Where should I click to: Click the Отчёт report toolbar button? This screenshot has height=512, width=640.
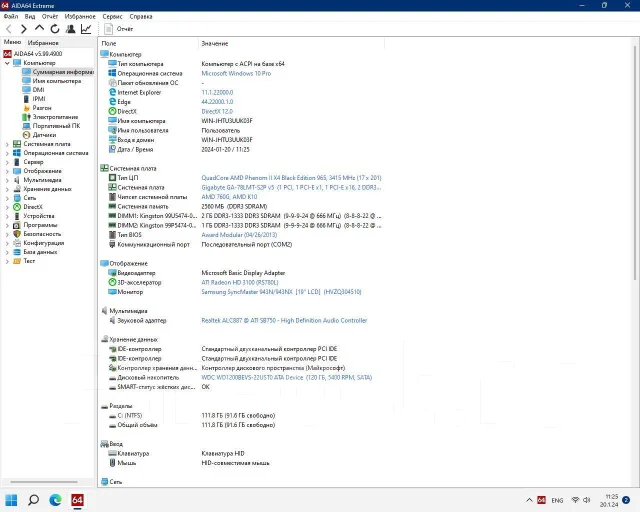coord(118,29)
